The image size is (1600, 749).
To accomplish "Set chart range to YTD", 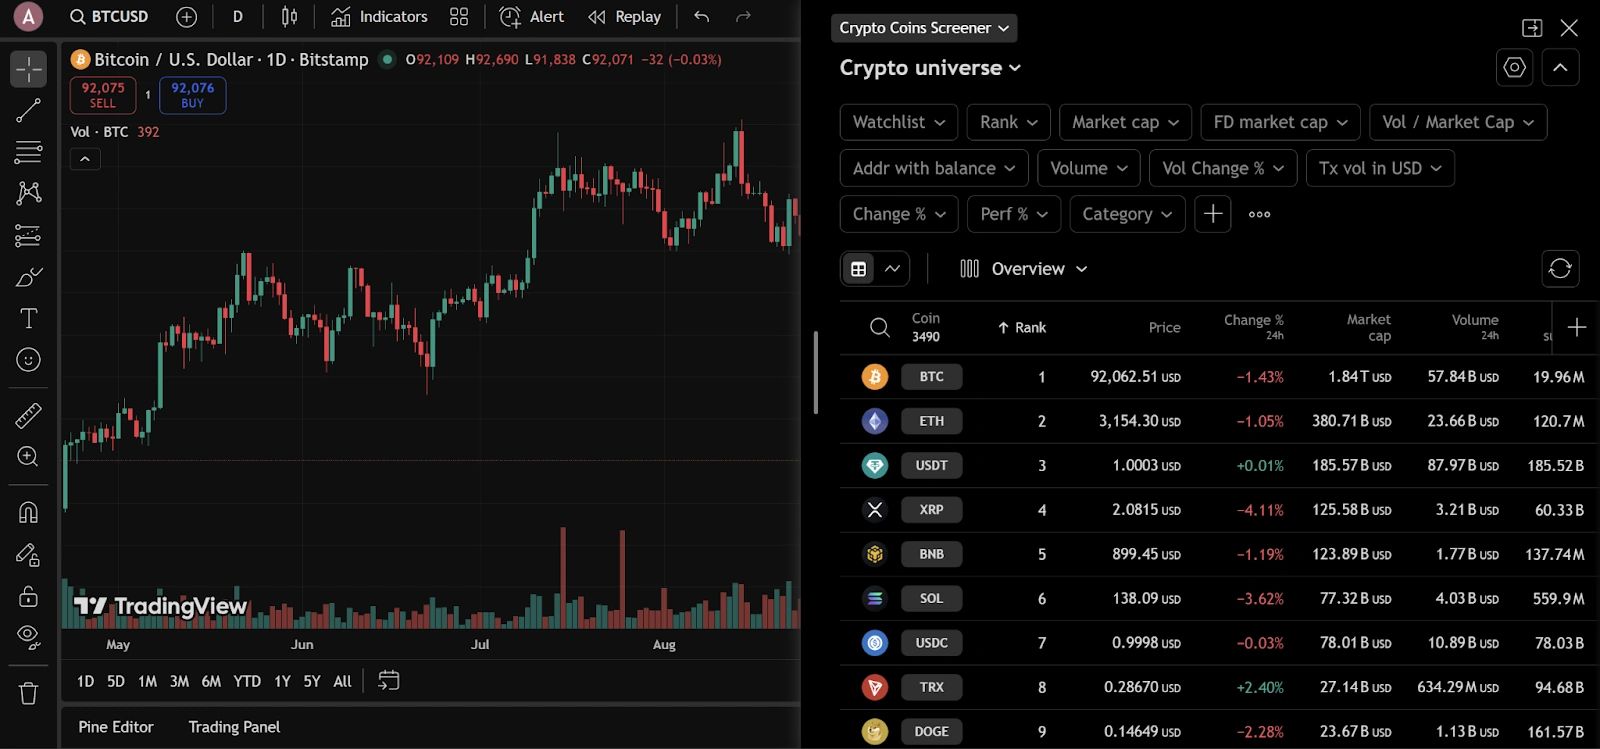I will click(x=247, y=681).
